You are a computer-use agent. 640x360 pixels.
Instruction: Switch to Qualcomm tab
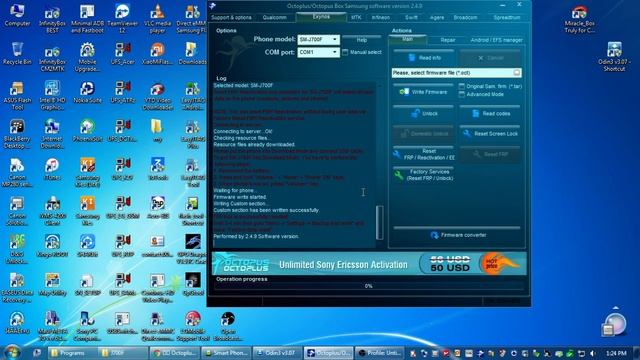point(274,18)
